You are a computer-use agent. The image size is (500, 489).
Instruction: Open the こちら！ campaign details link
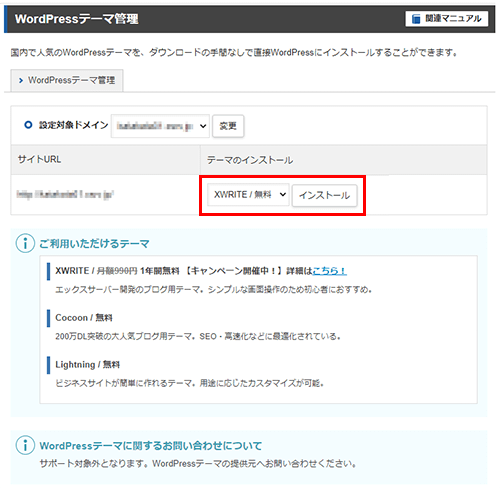(x=329, y=271)
